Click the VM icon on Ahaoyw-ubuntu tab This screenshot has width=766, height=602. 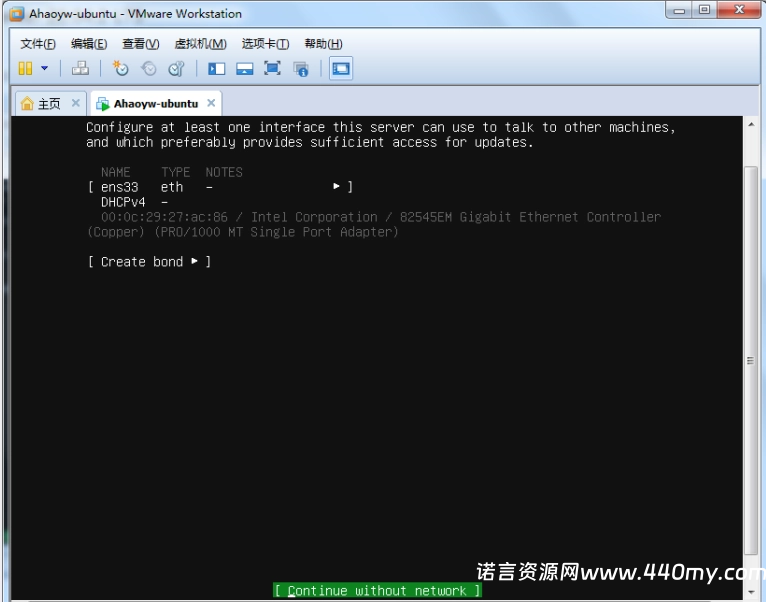pyautogui.click(x=103, y=104)
